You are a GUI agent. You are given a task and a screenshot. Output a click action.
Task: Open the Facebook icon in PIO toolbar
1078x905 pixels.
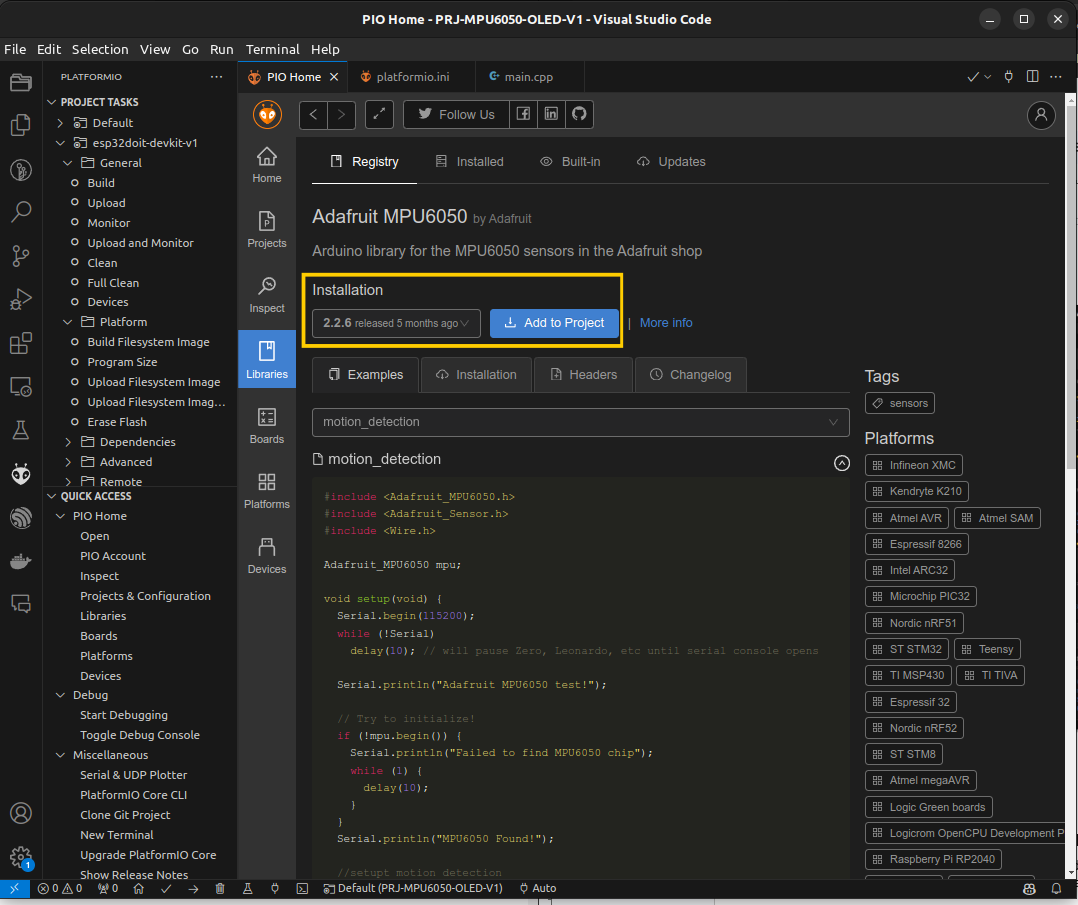click(523, 114)
